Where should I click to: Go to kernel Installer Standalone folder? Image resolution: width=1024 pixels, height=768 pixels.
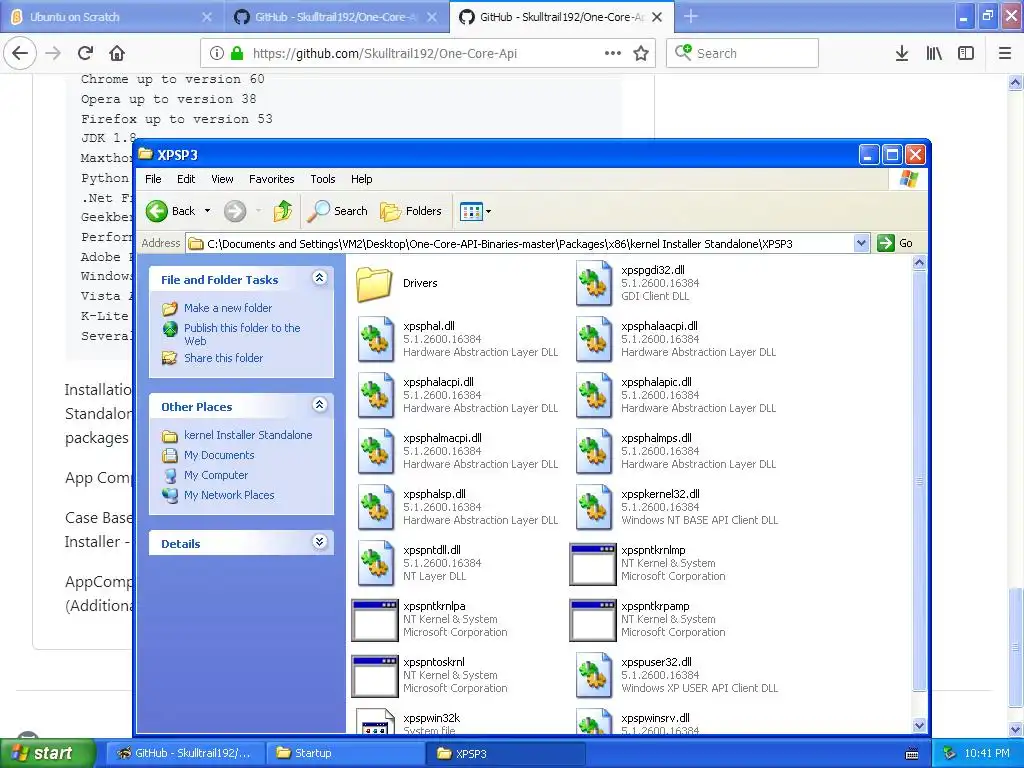[248, 435]
